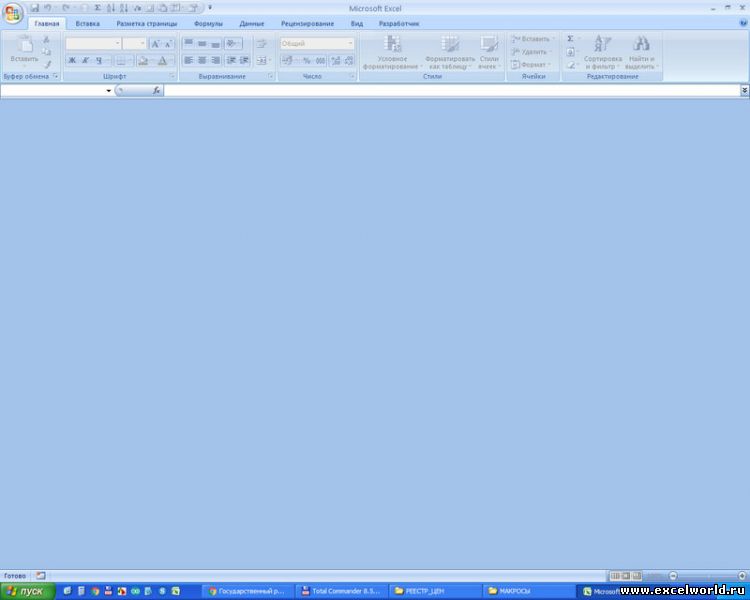Toggle underline with the Ч button
The width and height of the screenshot is (750, 600).
[99, 60]
